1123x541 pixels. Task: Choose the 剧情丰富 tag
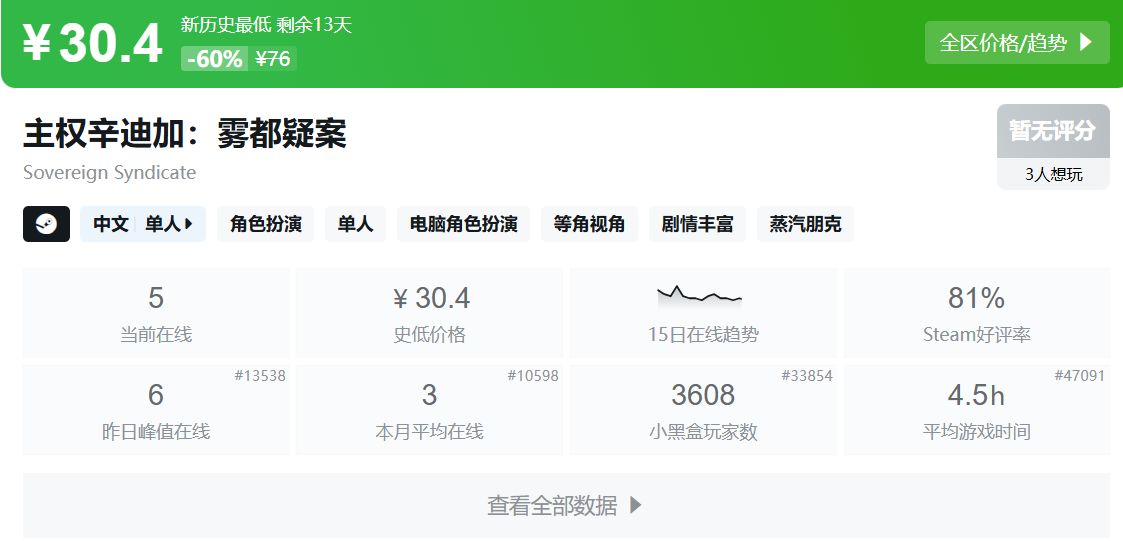[698, 224]
